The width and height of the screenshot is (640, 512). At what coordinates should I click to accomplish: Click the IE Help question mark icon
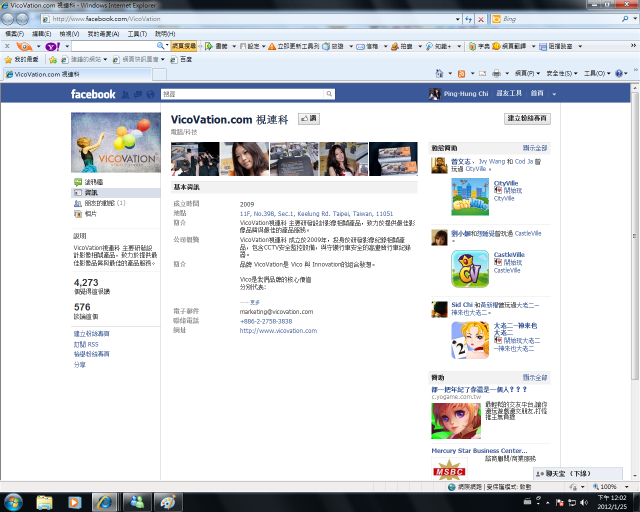pyautogui.click(x=619, y=73)
